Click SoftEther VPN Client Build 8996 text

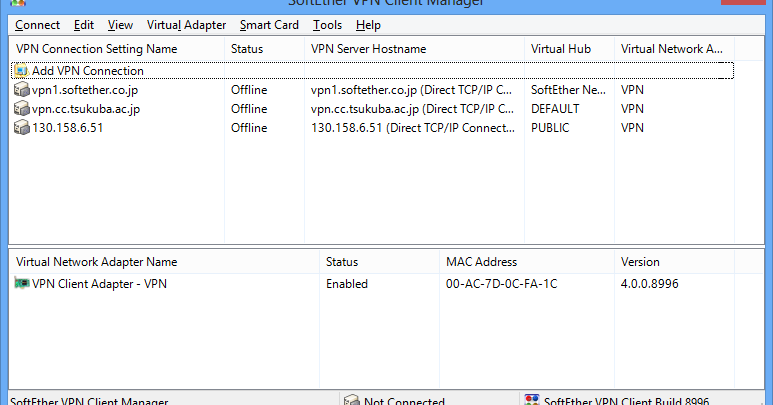point(627,401)
